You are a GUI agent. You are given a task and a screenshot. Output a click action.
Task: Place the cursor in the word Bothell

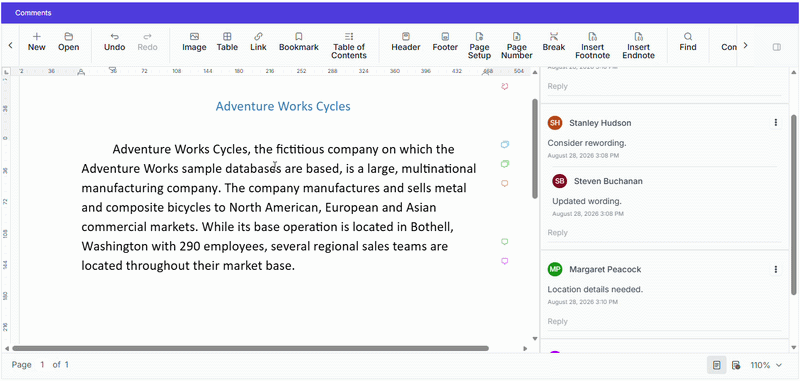(433, 226)
